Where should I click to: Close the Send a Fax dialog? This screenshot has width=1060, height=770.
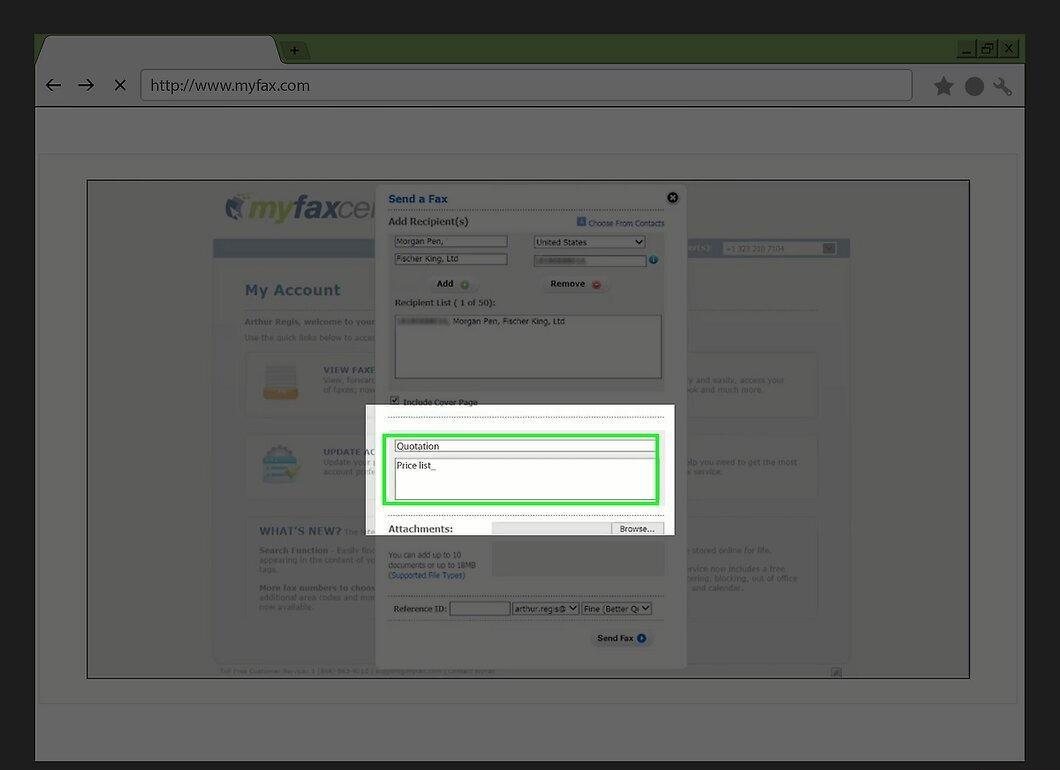(672, 197)
